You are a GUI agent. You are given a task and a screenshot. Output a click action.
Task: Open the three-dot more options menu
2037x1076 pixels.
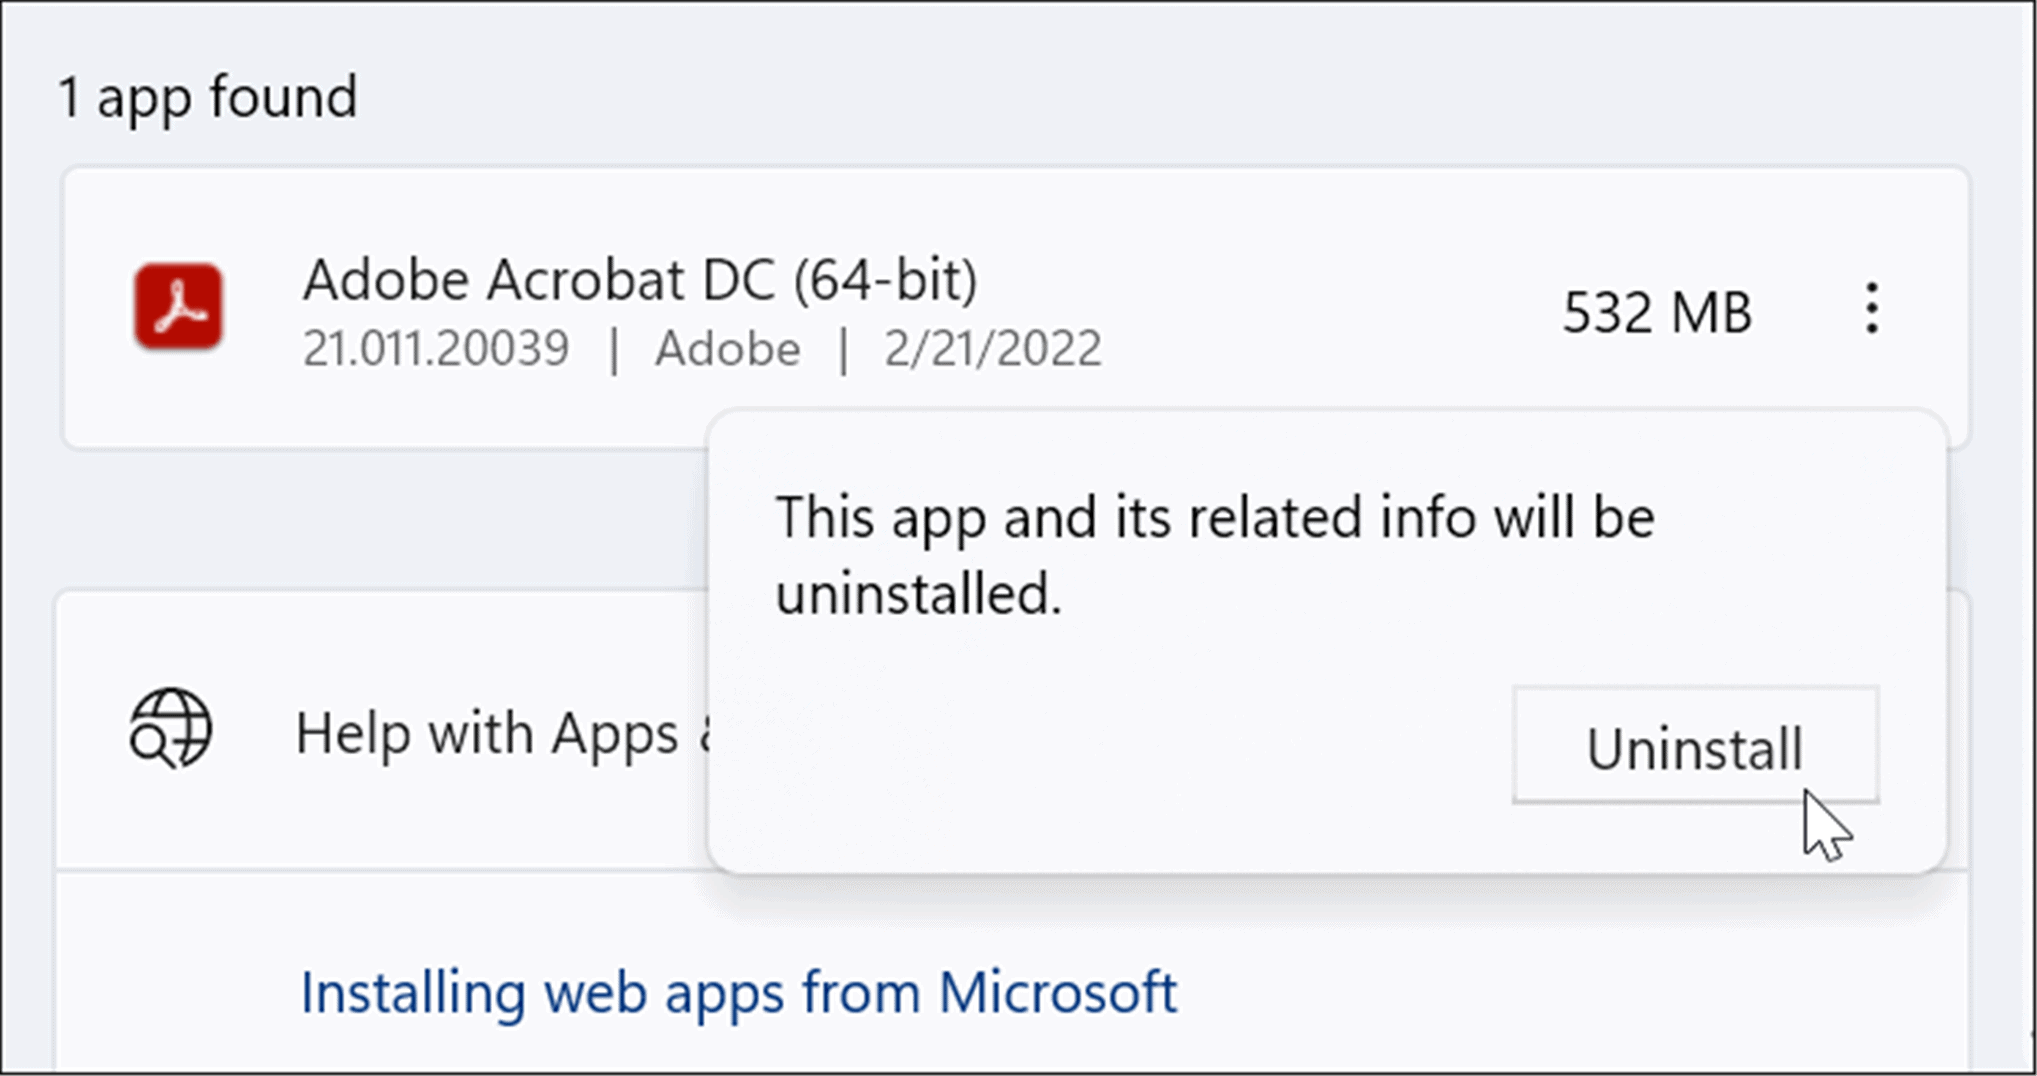[x=1871, y=308]
